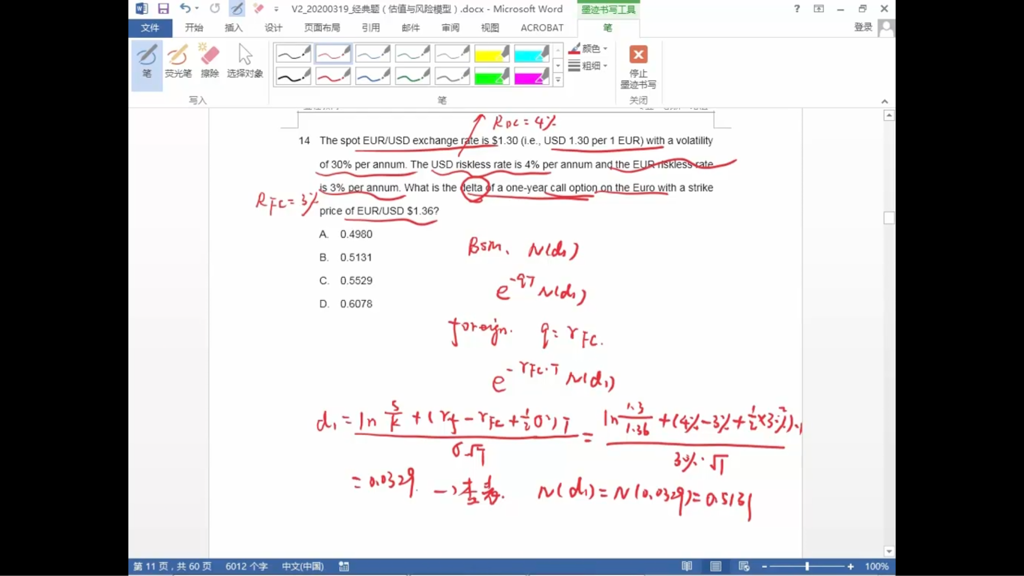Screen dimensions: 1024x576
Task: Expand the full pen gallery list
Action: (x=558, y=80)
